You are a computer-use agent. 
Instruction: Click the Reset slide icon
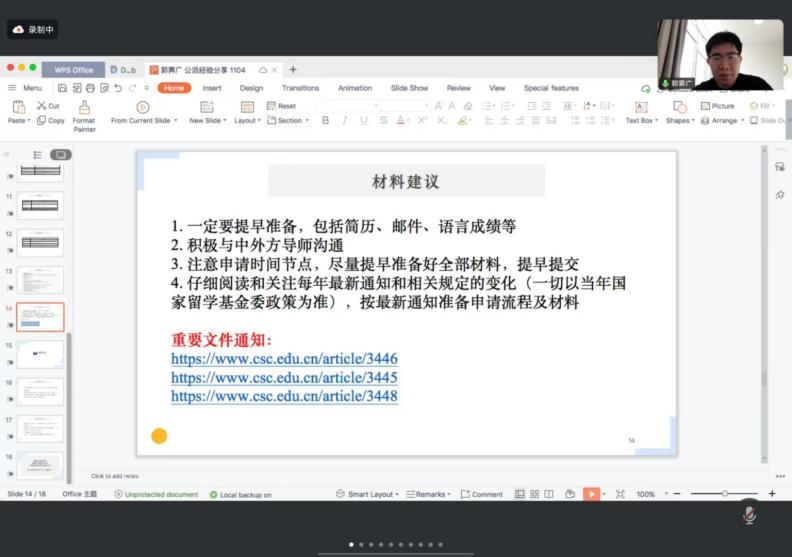[x=272, y=105]
